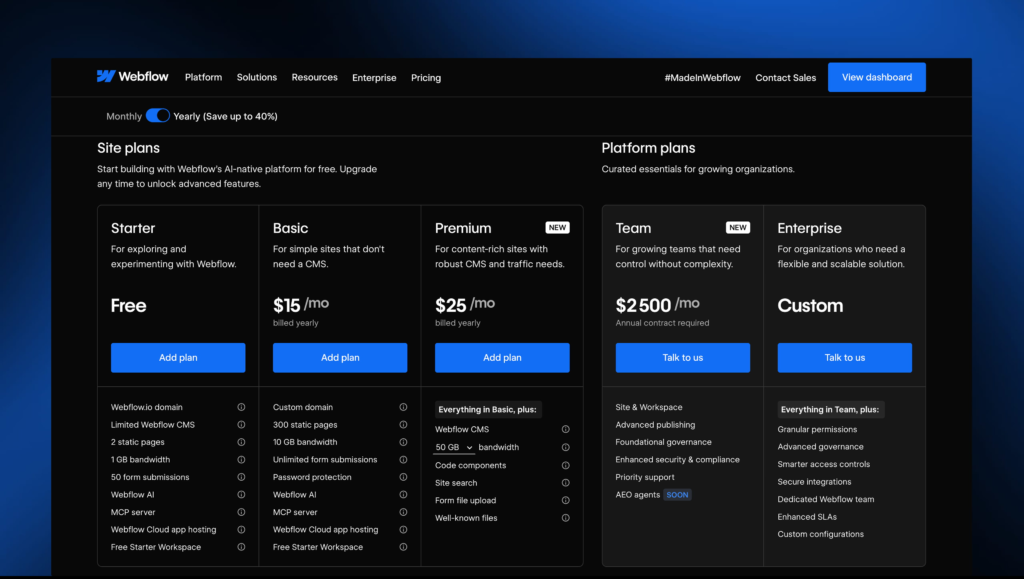Screen dimensions: 1024x579
Task: Click Contact Sales link
Action: (x=786, y=78)
